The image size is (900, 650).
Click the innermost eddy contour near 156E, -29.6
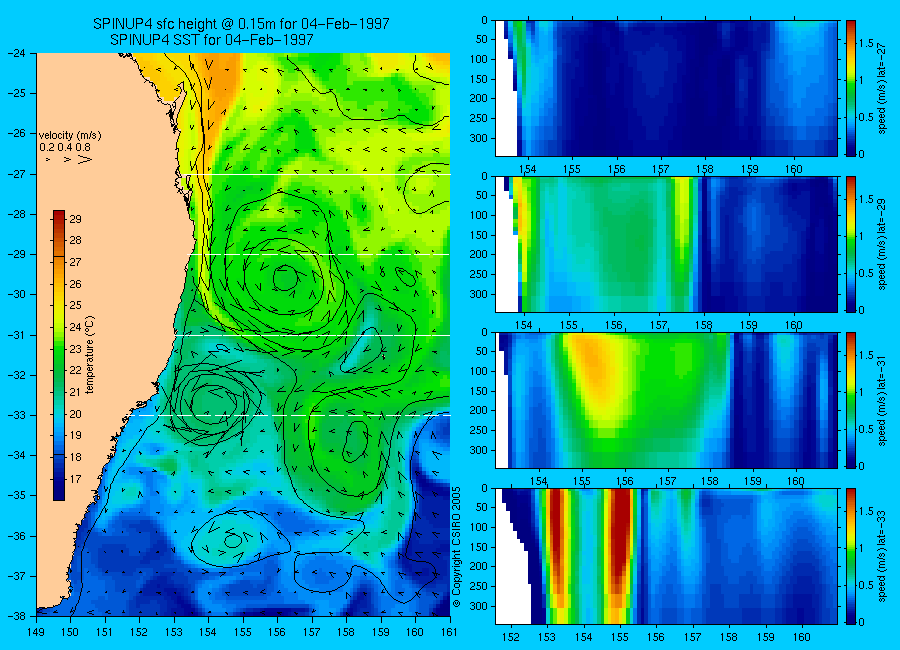click(x=285, y=280)
